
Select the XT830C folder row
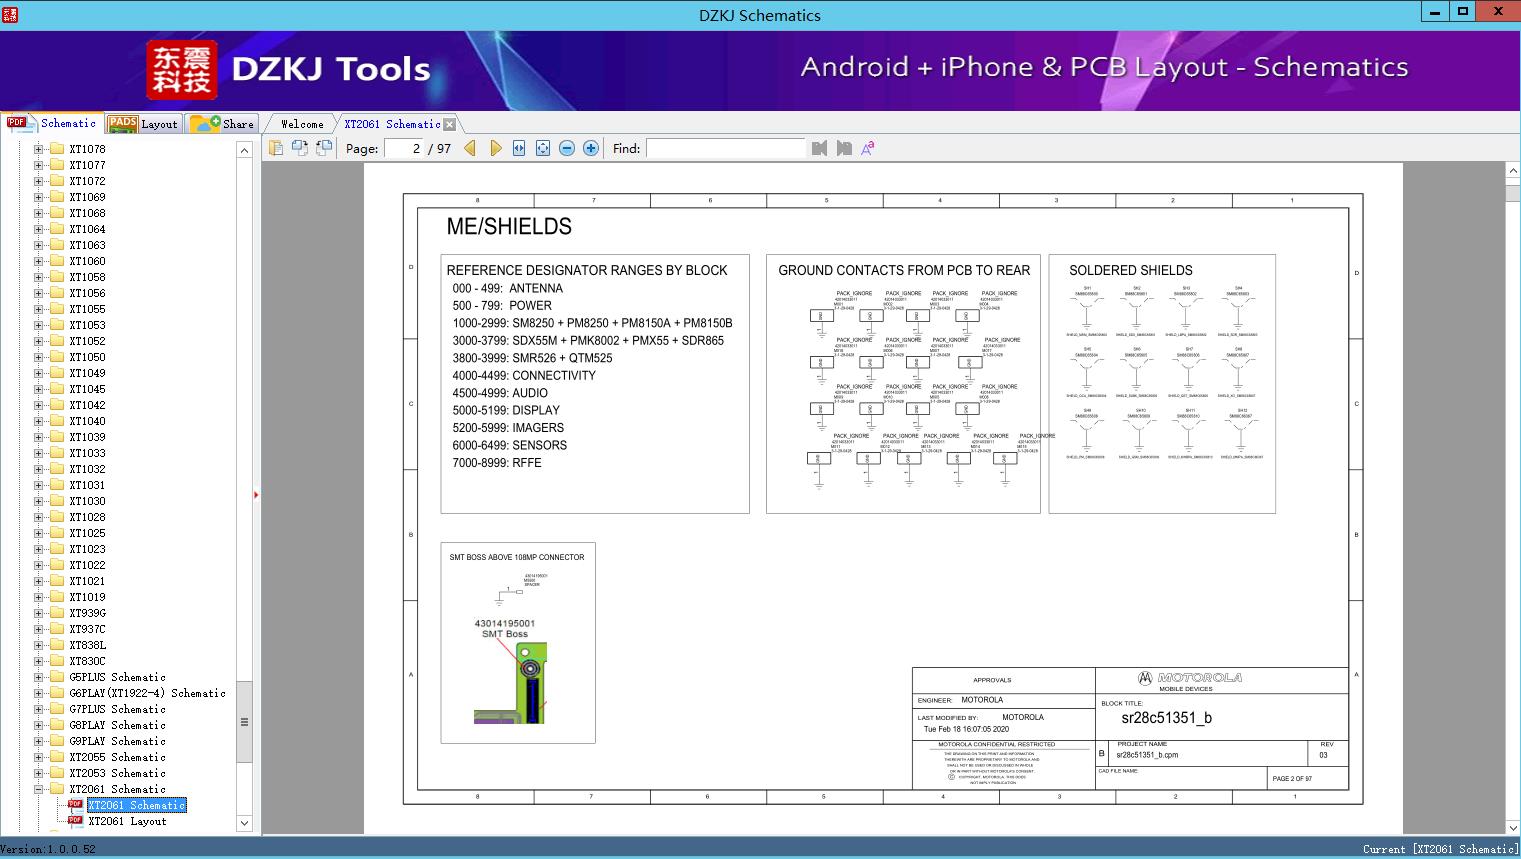(x=87, y=661)
